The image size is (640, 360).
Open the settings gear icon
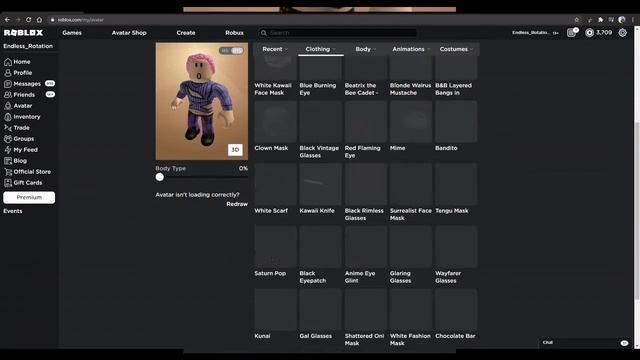pos(622,33)
